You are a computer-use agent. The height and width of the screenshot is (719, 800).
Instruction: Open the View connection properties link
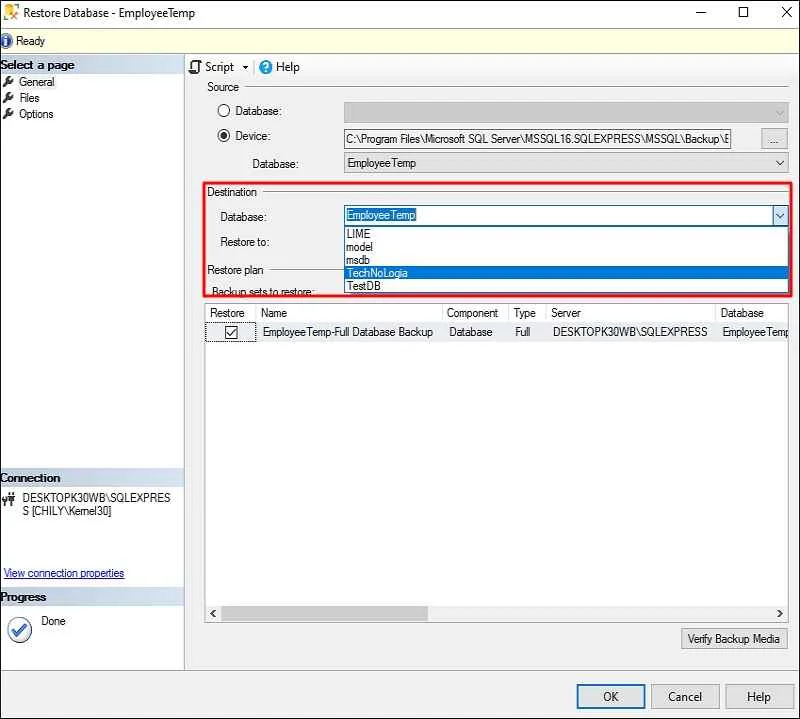tap(64, 573)
